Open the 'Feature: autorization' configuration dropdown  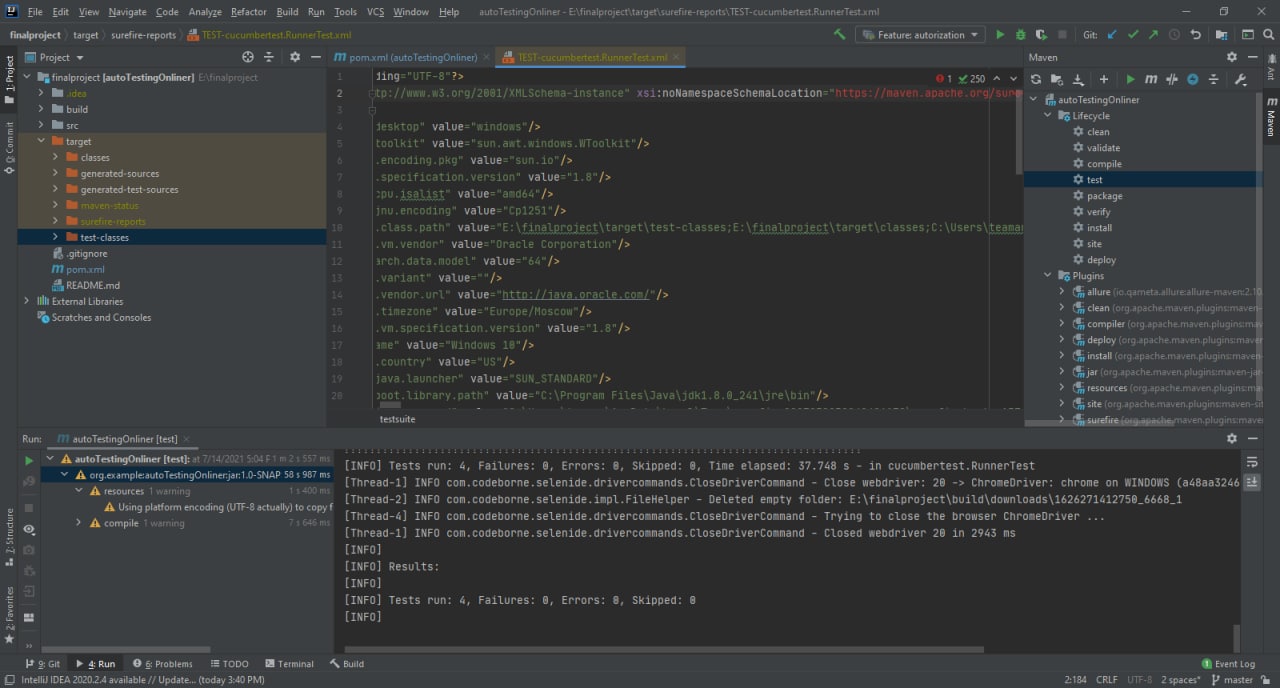coord(922,35)
